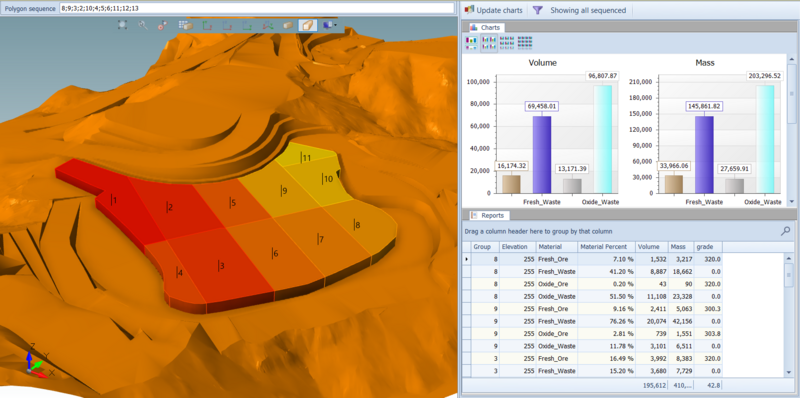Click the Update charts button
800x398 pixels.
[x=493, y=10]
